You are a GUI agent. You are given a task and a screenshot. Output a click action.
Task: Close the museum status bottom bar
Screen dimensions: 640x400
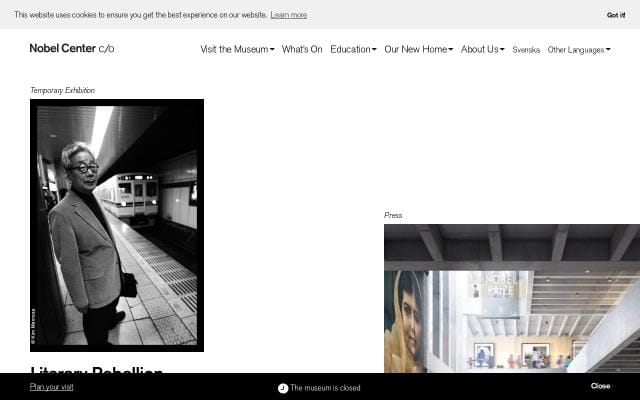[x=600, y=386]
